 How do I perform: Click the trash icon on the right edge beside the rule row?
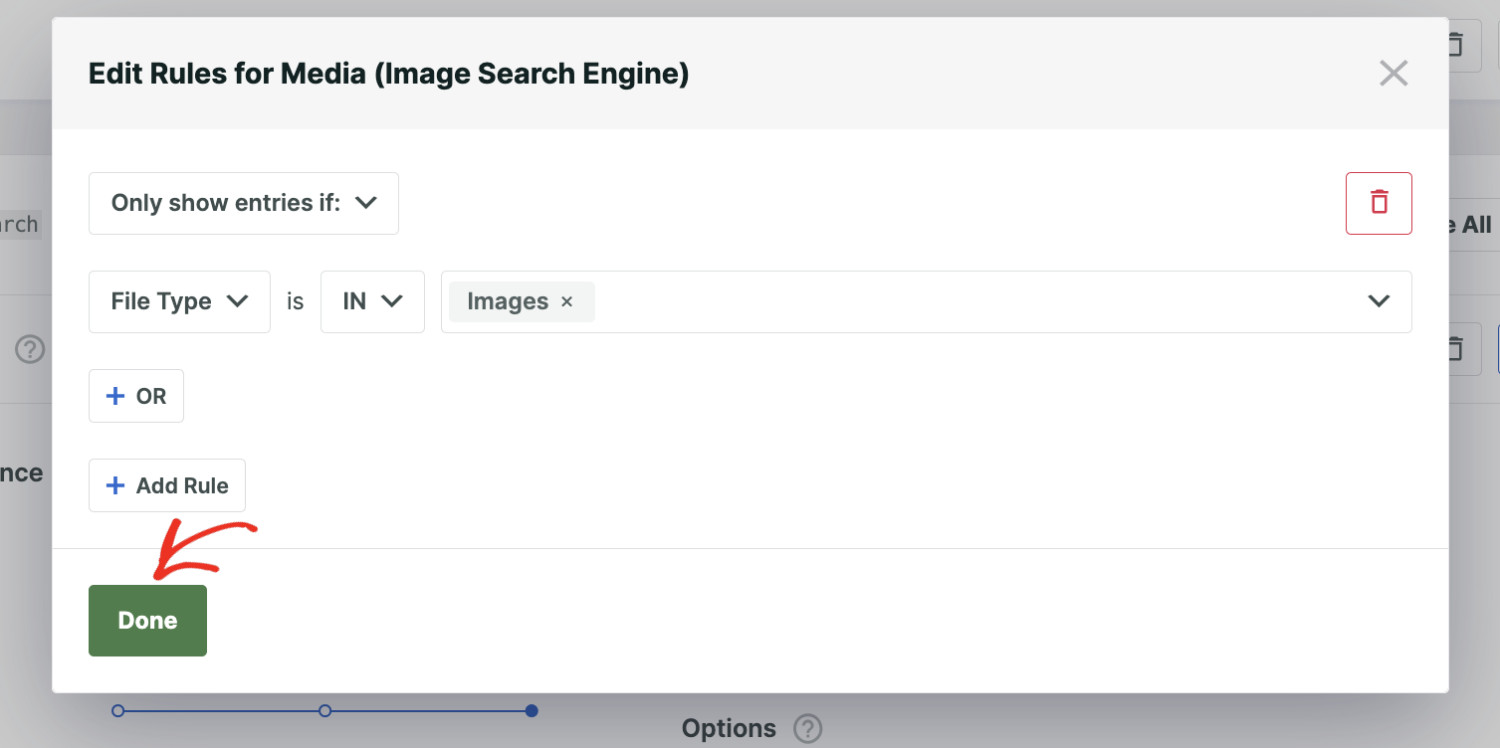click(1456, 349)
